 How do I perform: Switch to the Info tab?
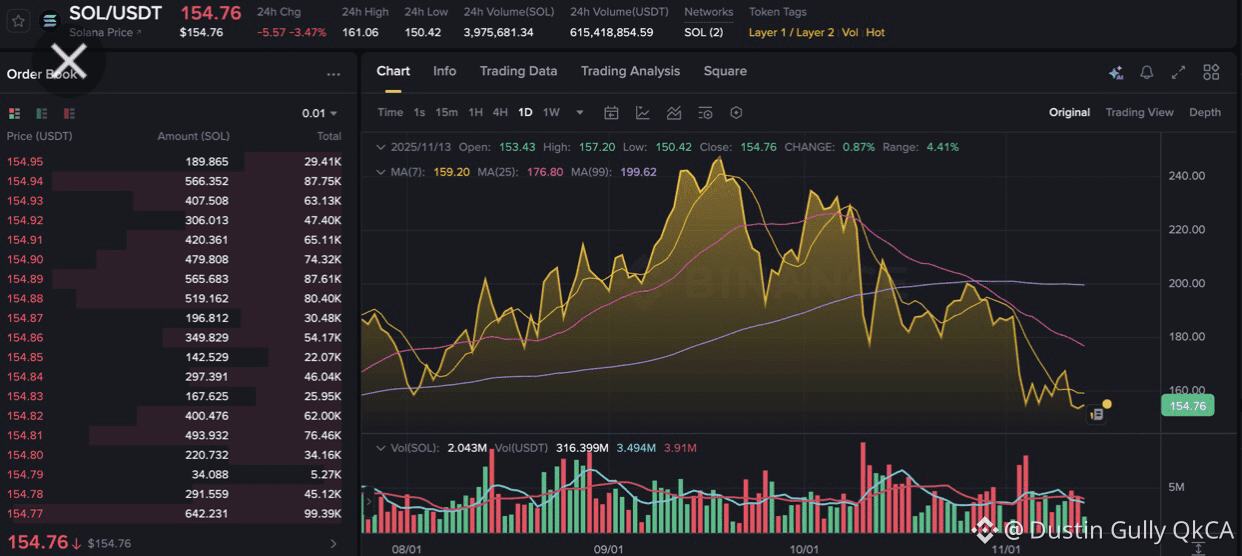pyautogui.click(x=445, y=71)
